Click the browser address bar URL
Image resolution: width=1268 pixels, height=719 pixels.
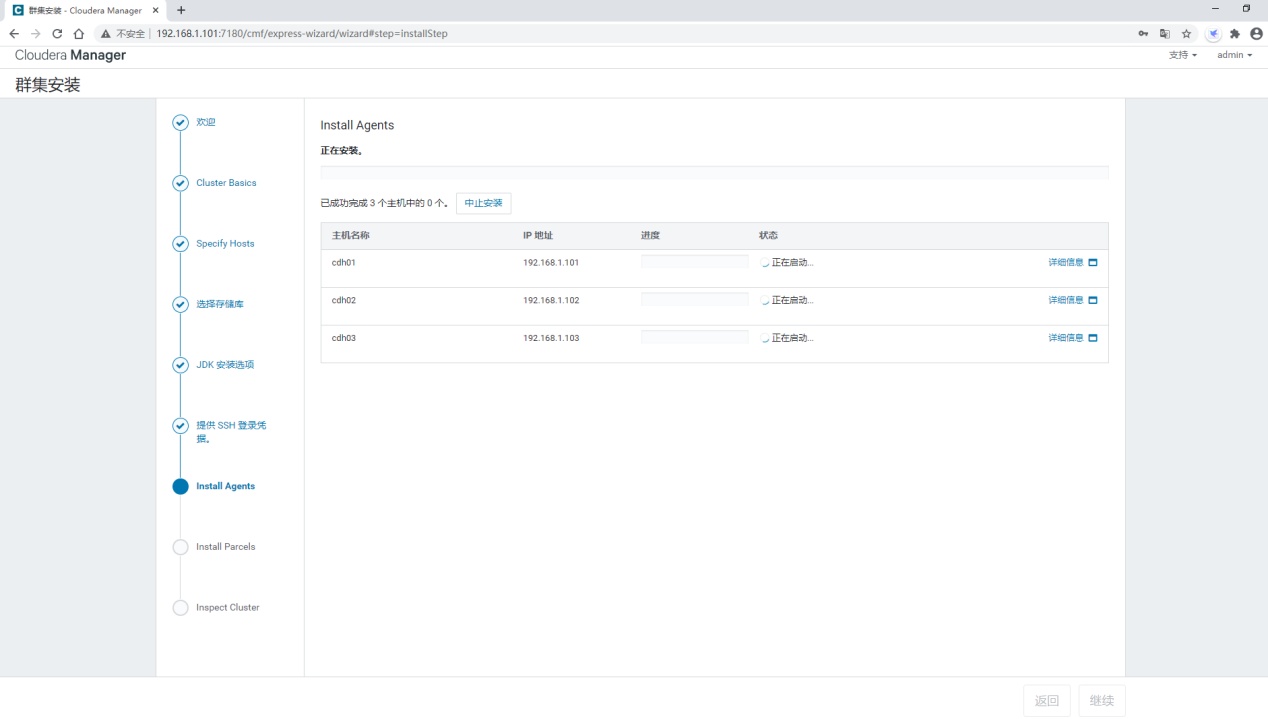[x=302, y=33]
